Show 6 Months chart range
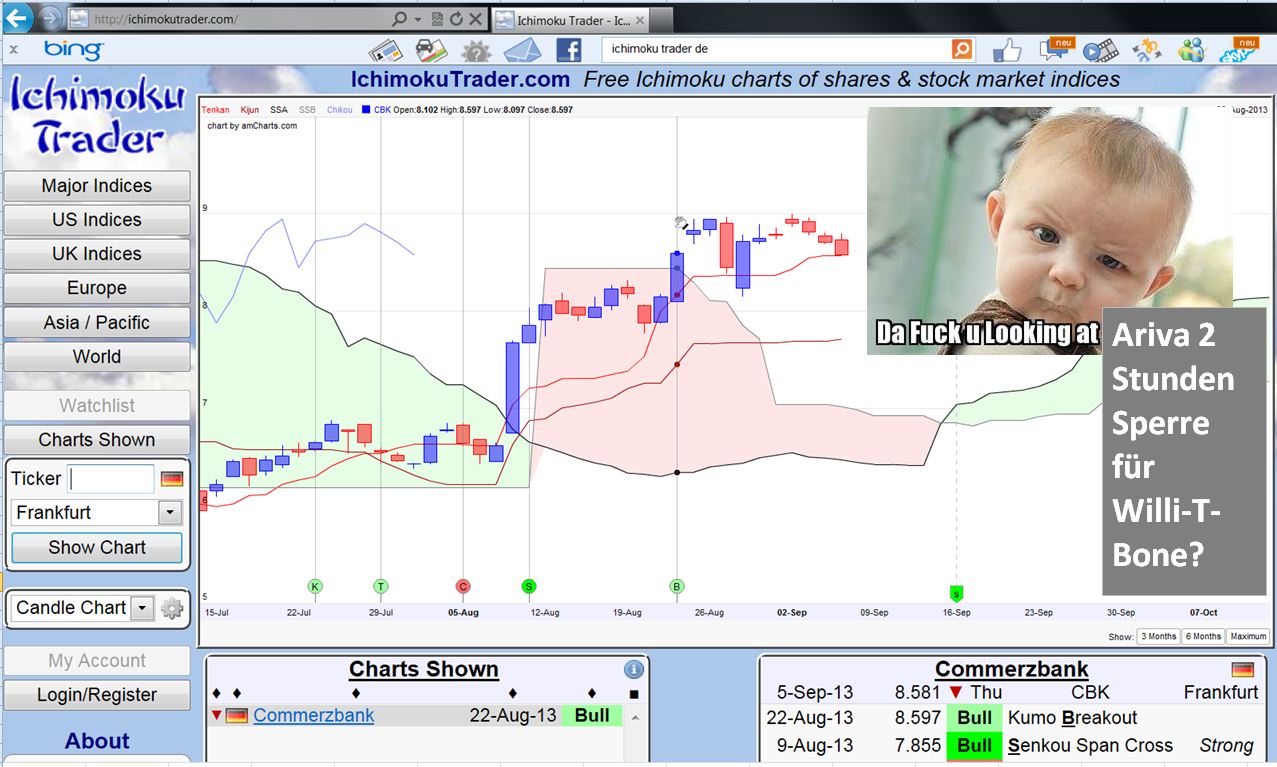 (x=1203, y=636)
